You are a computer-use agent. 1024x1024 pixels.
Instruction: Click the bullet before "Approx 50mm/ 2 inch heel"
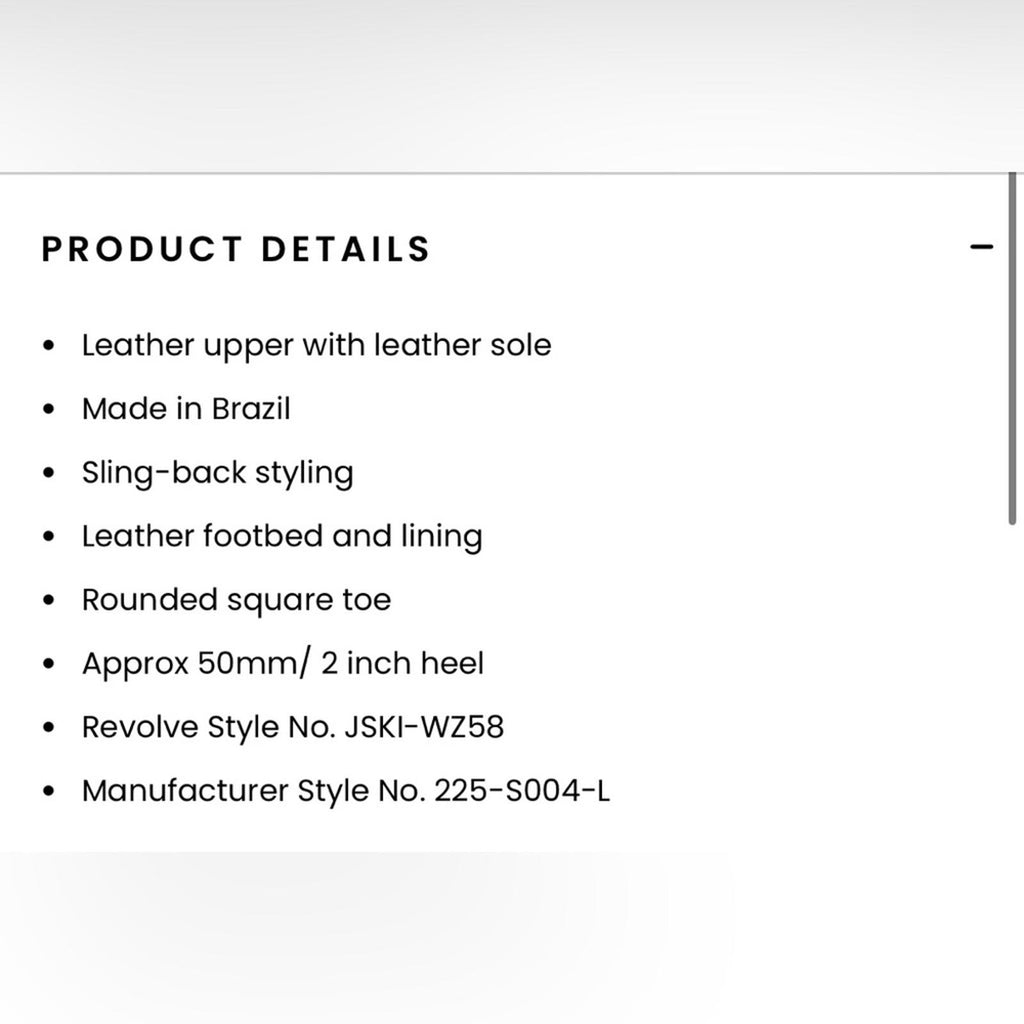pyautogui.click(x=48, y=664)
